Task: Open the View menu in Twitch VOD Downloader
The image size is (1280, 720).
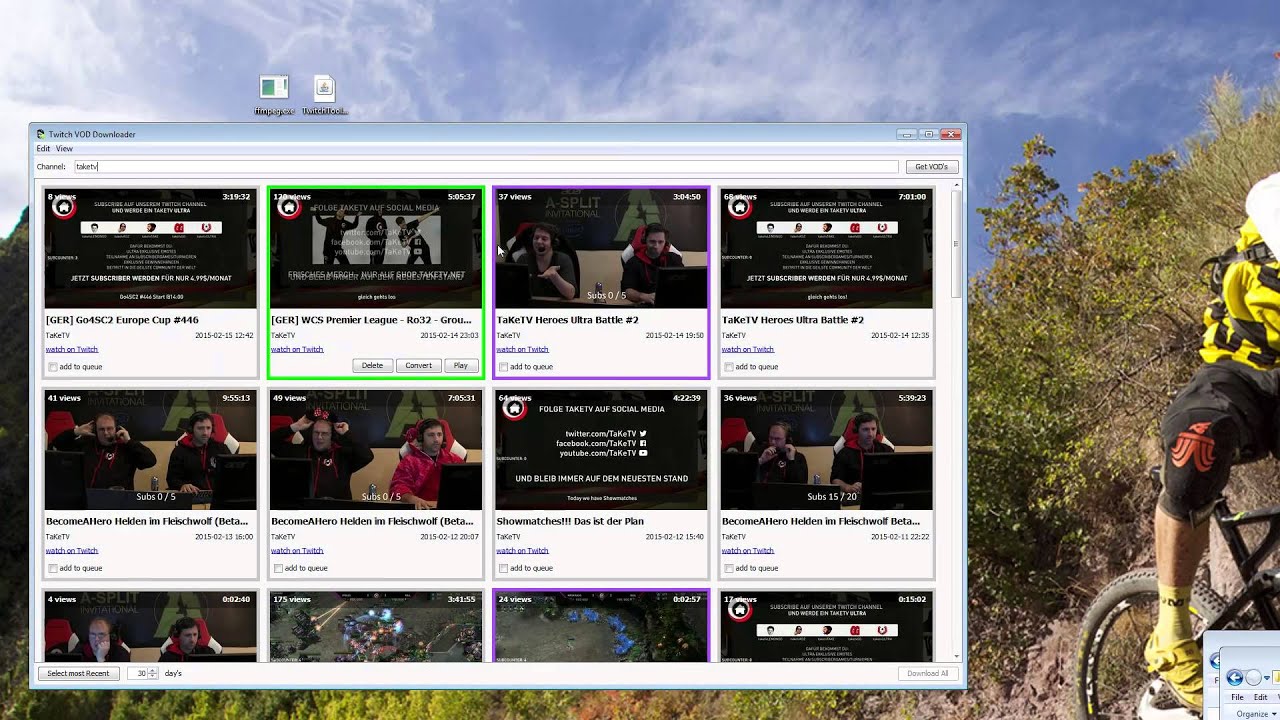Action: point(64,148)
